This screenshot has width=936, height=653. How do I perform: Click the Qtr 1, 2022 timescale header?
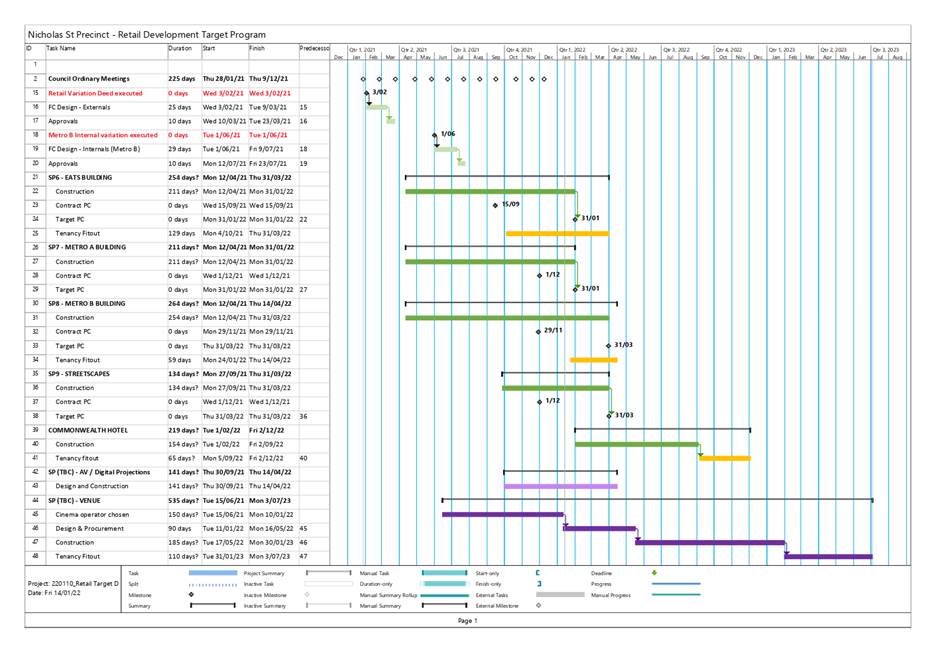click(572, 48)
